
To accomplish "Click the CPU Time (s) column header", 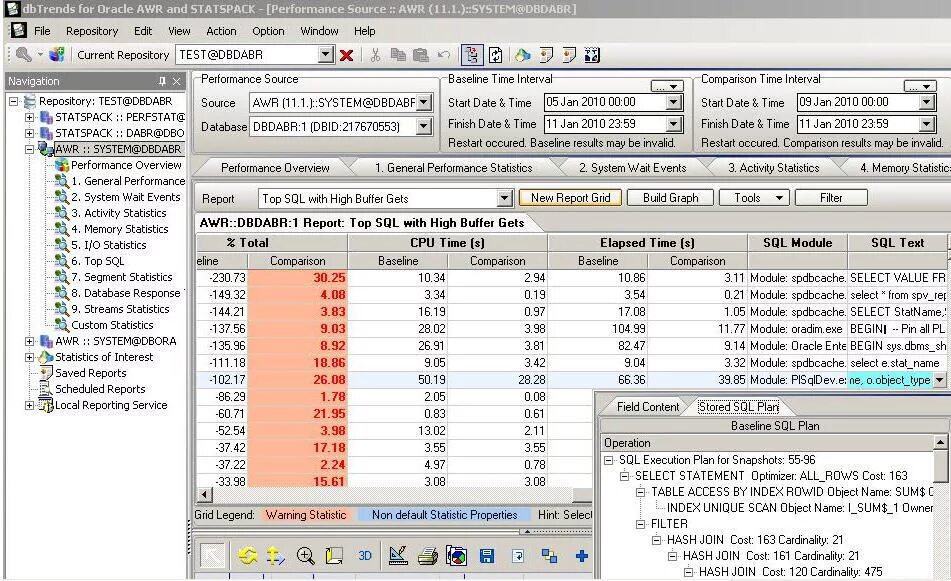I will tap(448, 243).
